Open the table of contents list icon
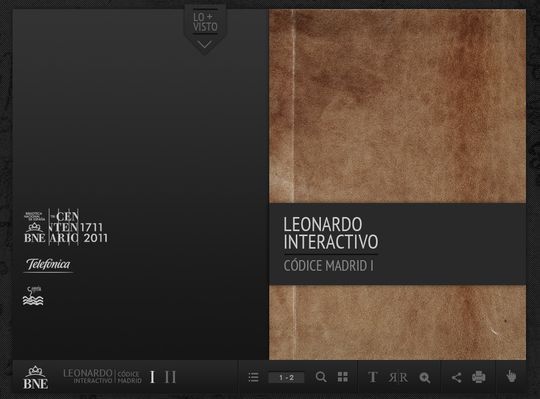 click(x=253, y=377)
